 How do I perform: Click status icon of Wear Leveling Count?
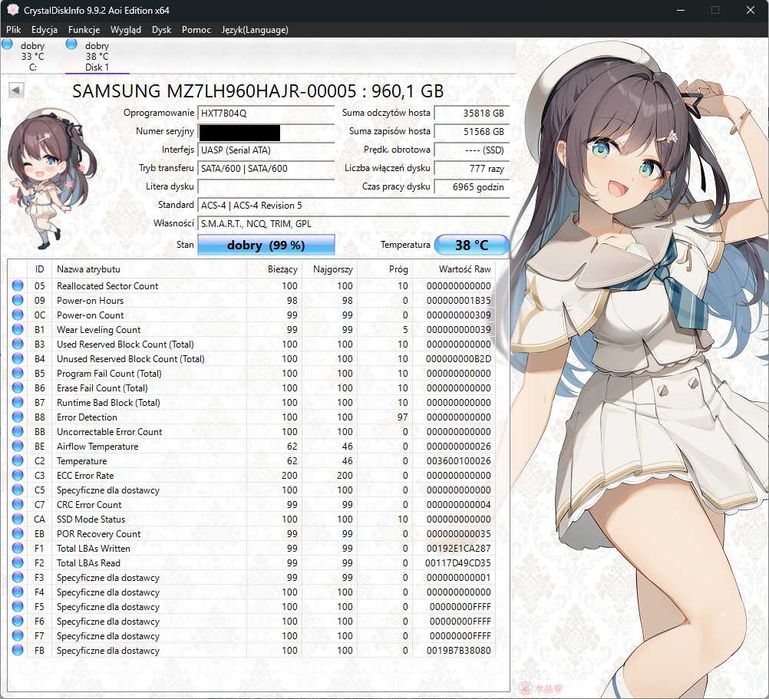pos(18,329)
